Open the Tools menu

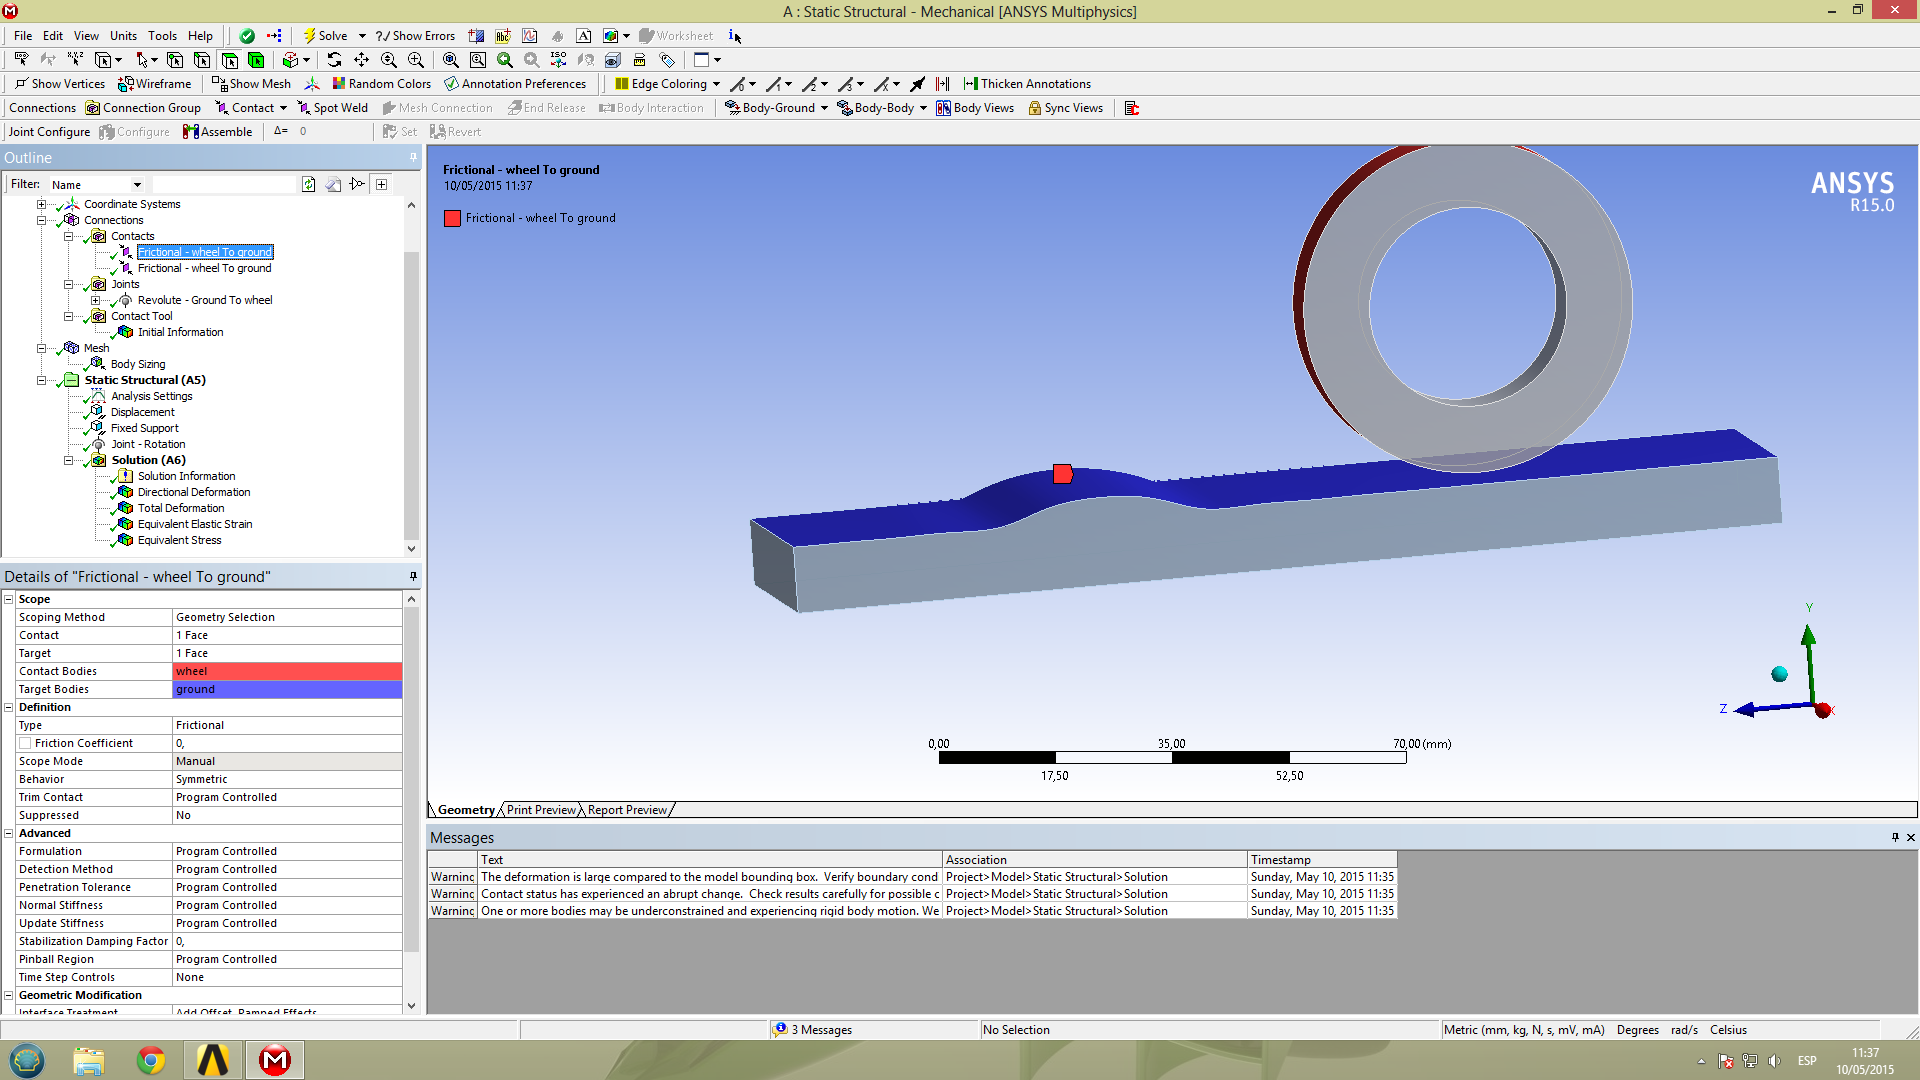(162, 36)
